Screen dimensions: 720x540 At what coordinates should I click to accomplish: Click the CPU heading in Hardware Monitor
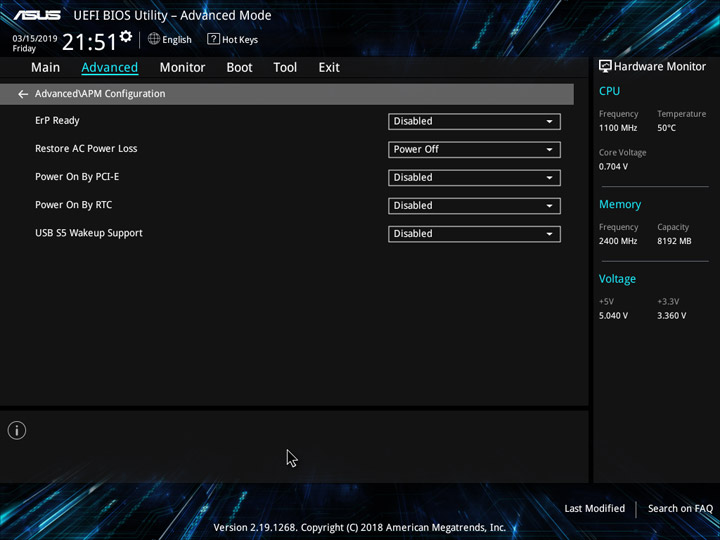click(x=609, y=91)
